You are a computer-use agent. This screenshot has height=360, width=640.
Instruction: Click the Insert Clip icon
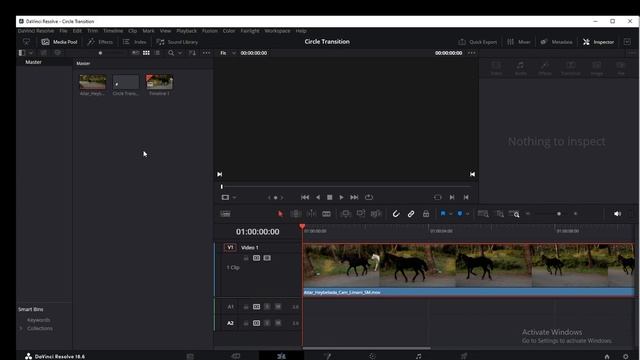(x=345, y=213)
